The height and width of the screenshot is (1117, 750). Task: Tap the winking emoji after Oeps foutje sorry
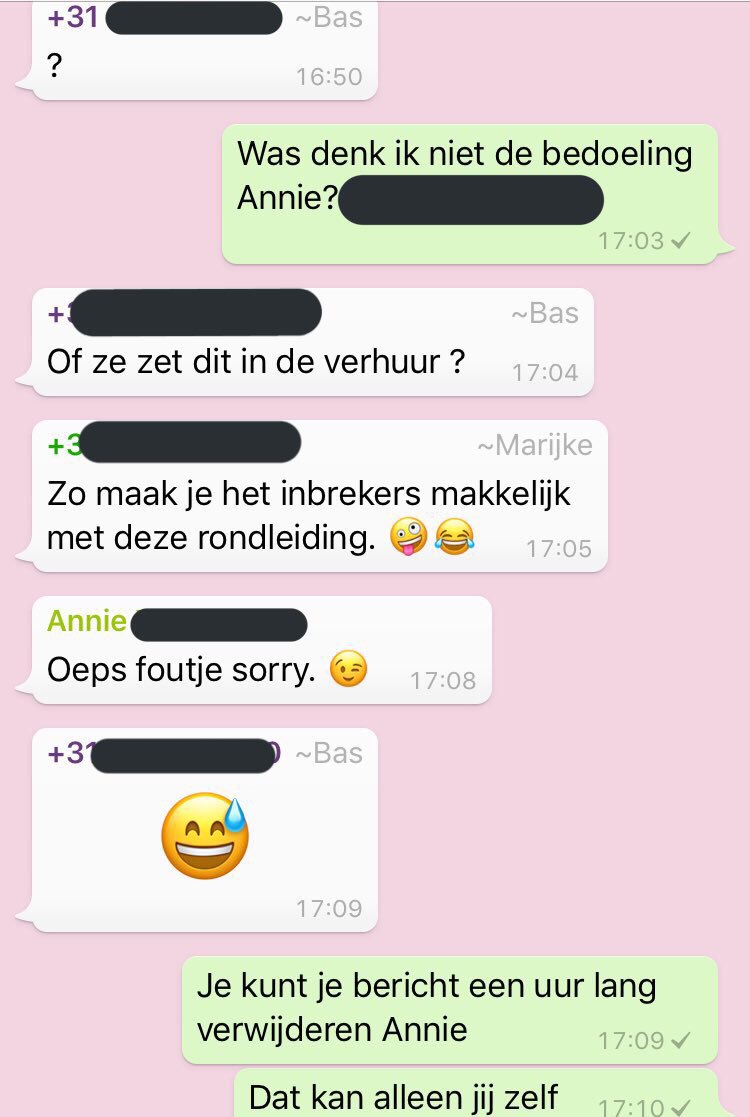click(348, 670)
